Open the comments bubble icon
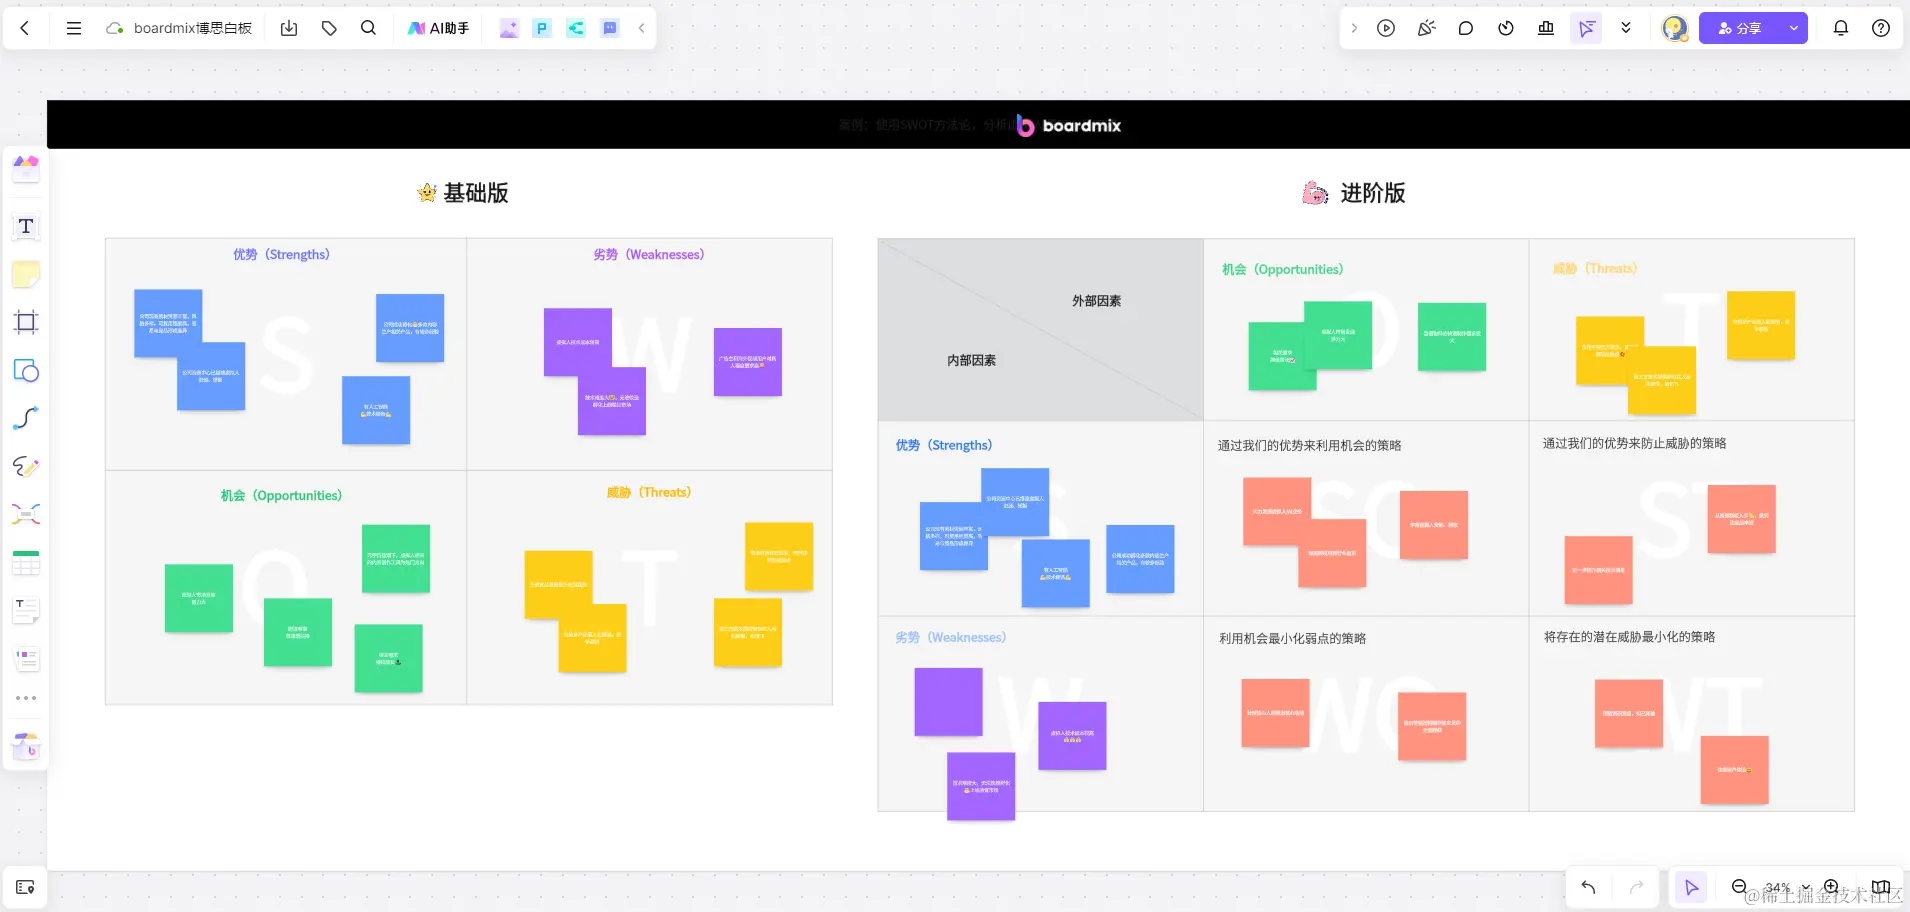The width and height of the screenshot is (1910, 912). [1466, 28]
